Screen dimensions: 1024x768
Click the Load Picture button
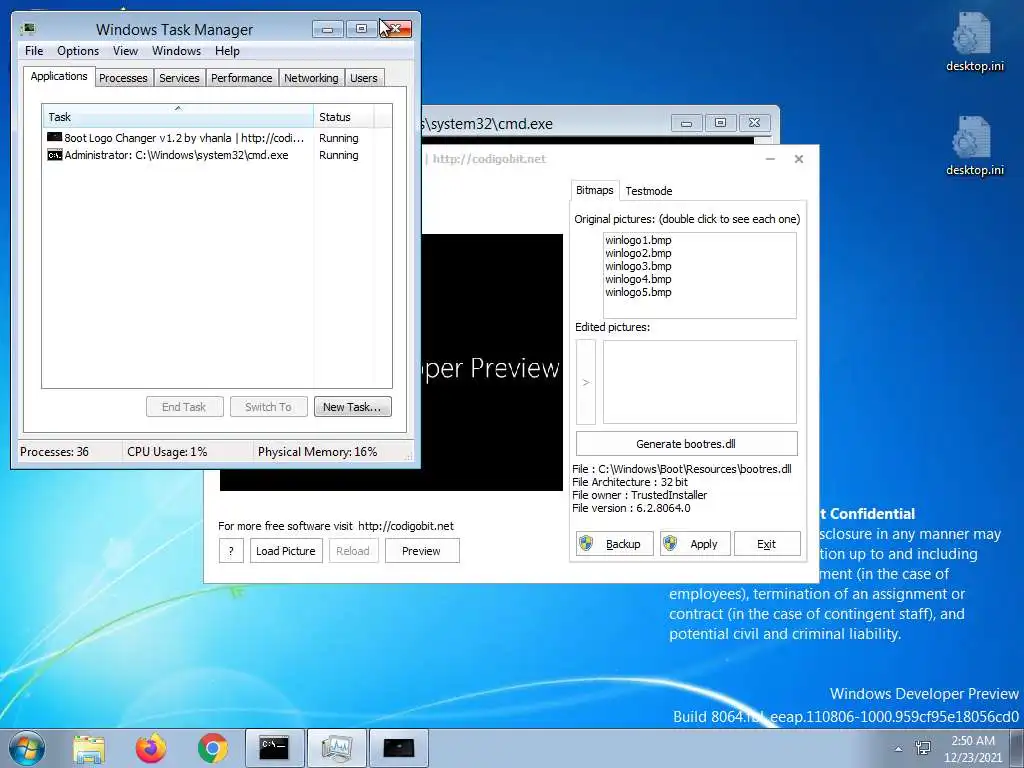(x=286, y=551)
